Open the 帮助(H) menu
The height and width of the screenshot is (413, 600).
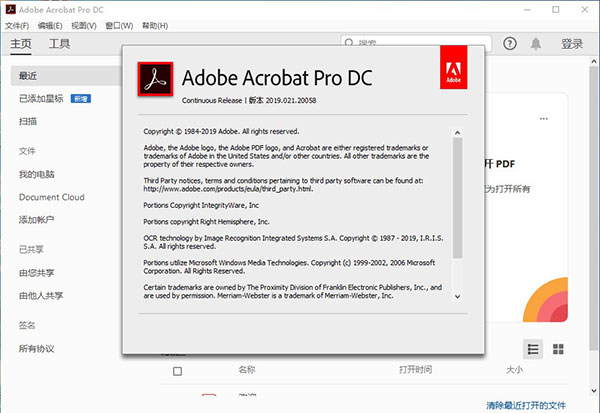(x=155, y=26)
